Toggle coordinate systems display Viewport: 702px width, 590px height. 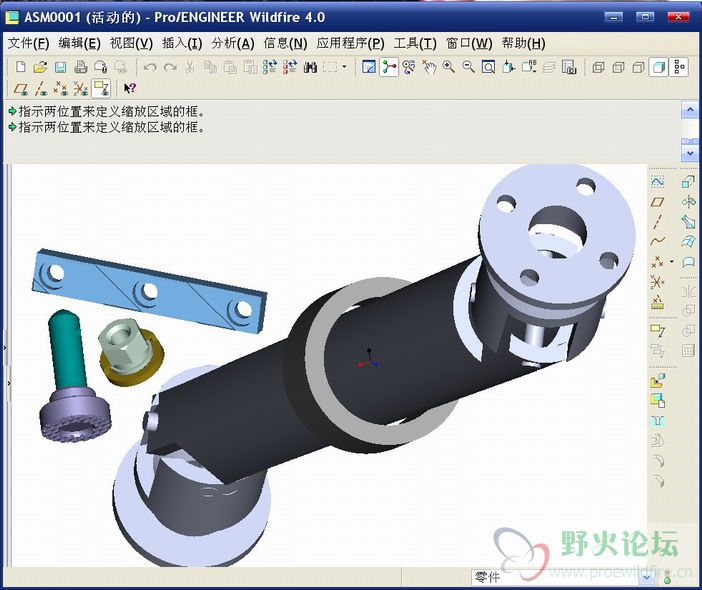pyautogui.click(x=81, y=88)
